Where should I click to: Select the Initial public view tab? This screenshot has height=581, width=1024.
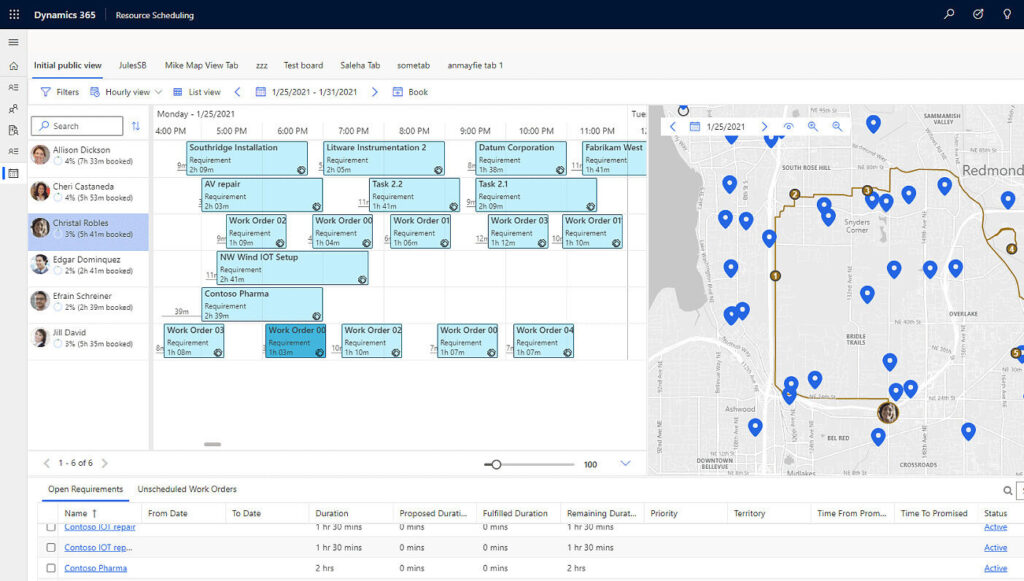[68, 65]
